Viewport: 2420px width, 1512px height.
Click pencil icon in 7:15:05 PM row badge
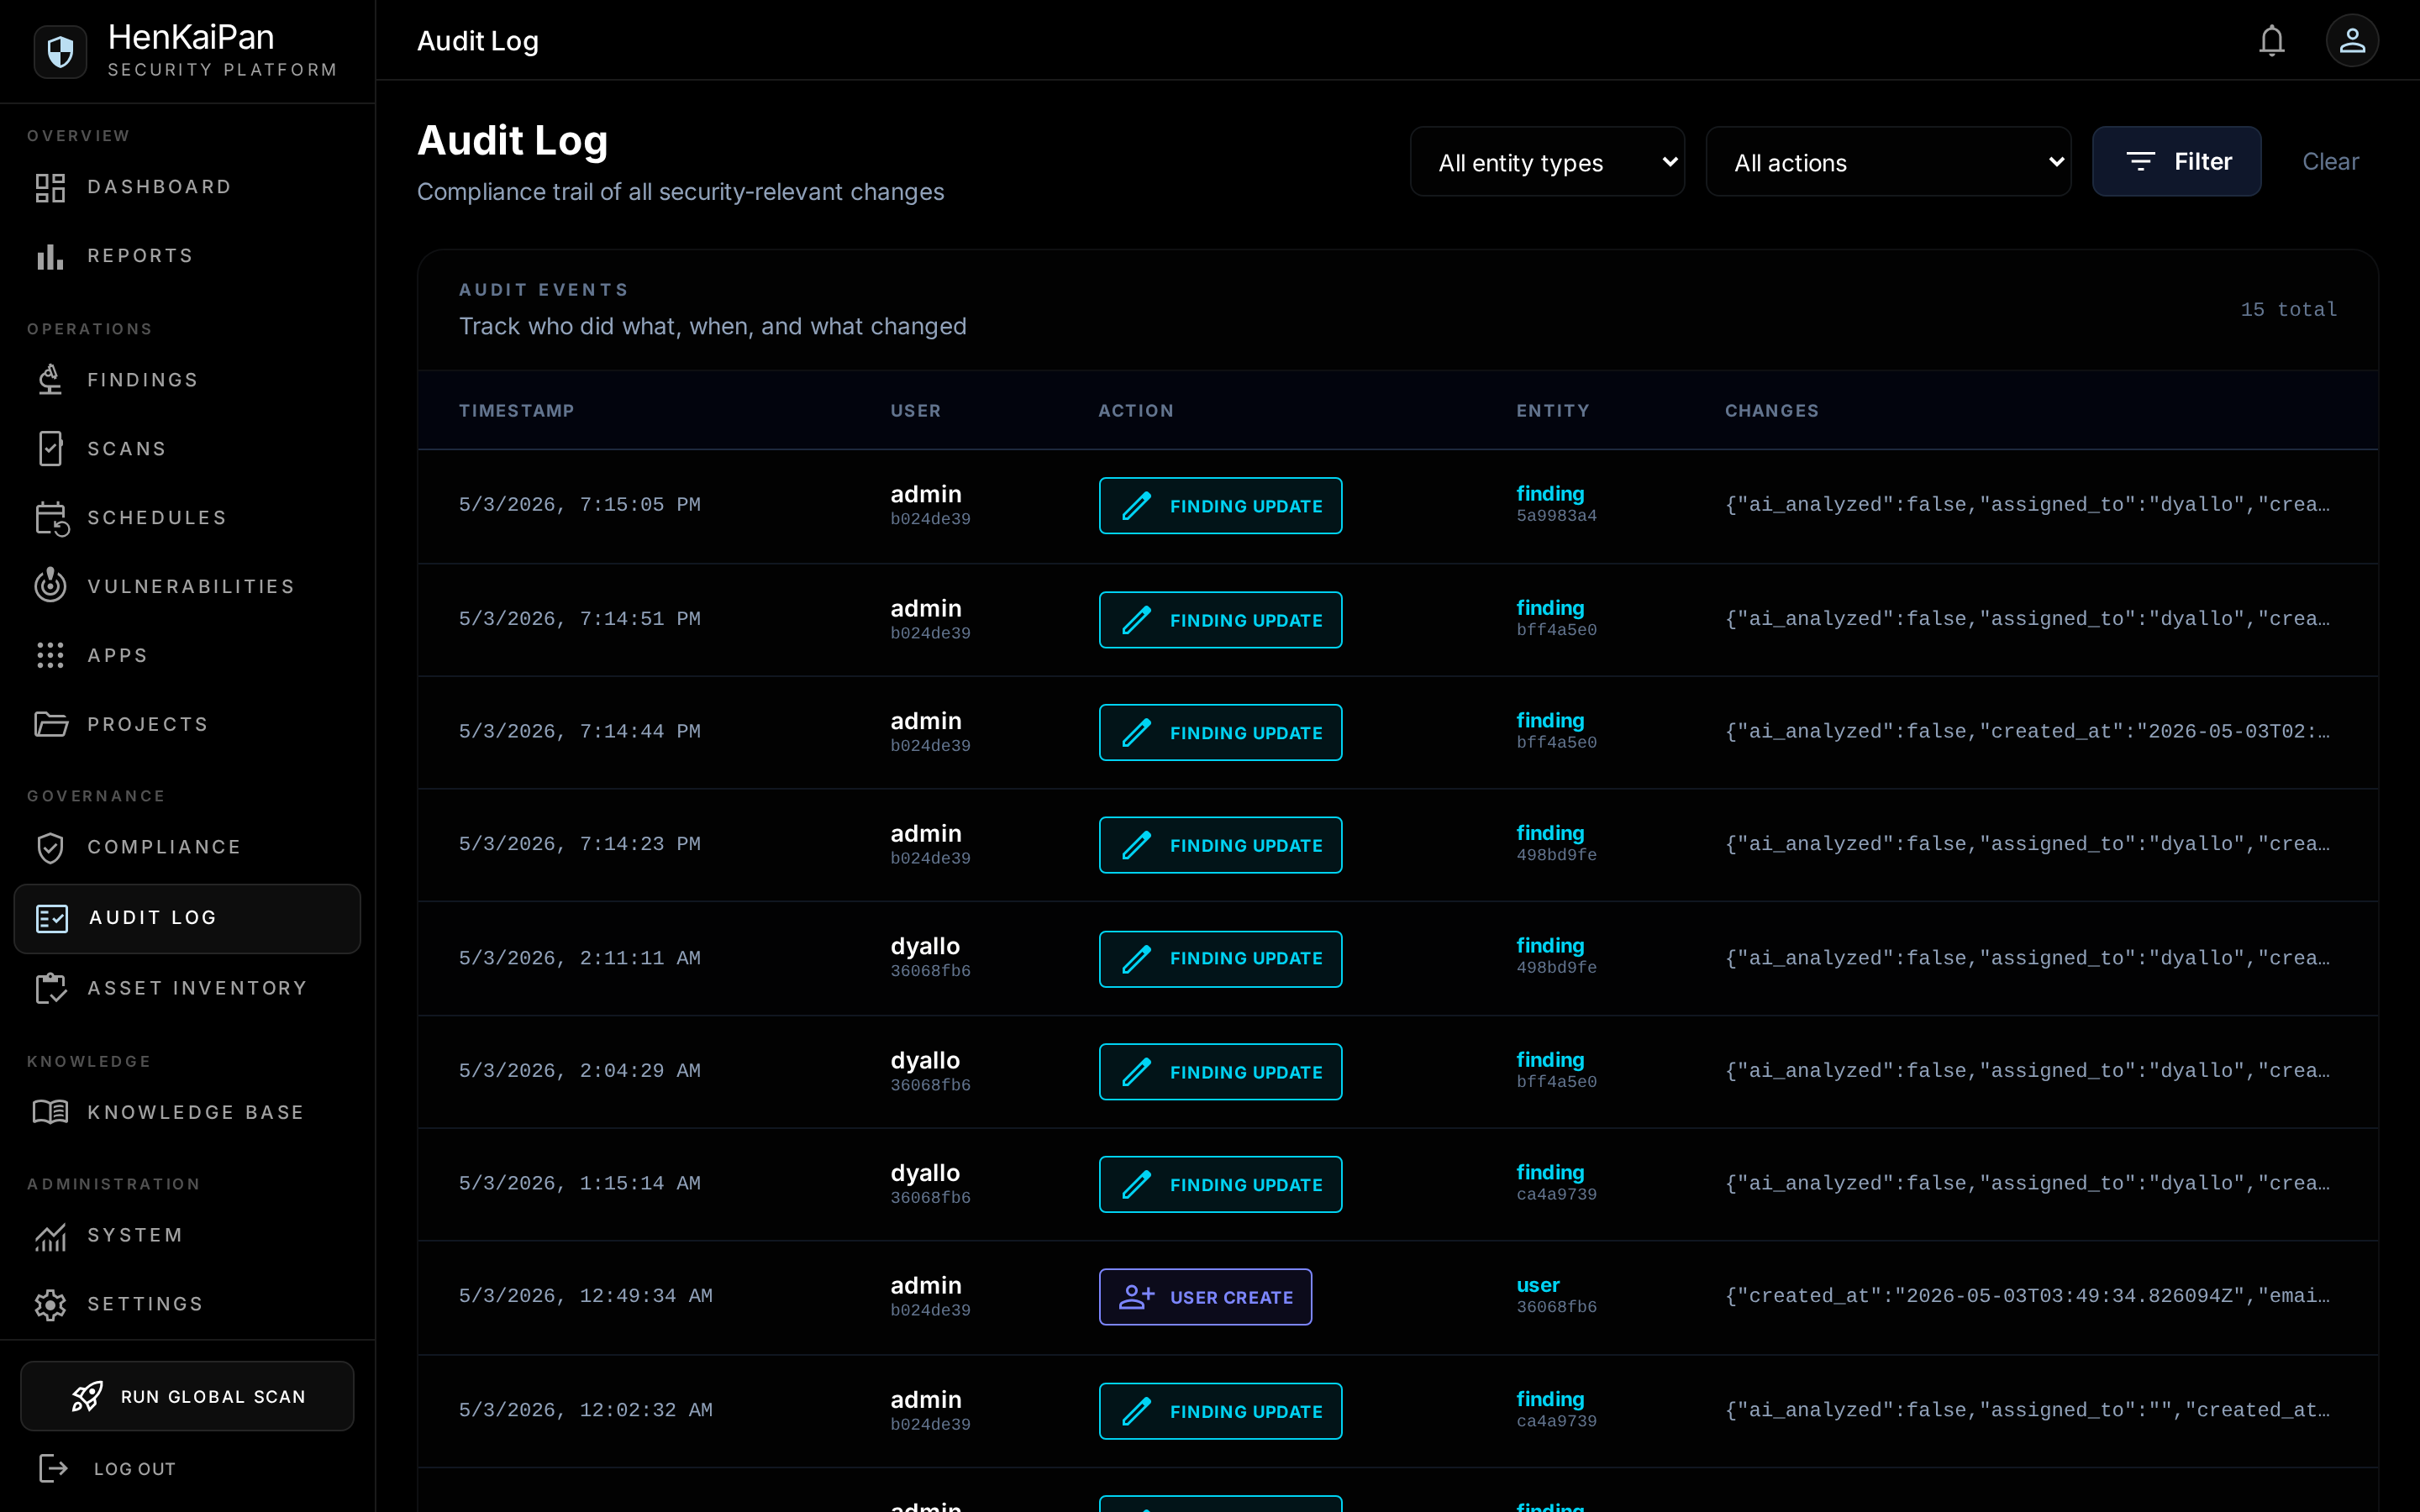tap(1137, 506)
